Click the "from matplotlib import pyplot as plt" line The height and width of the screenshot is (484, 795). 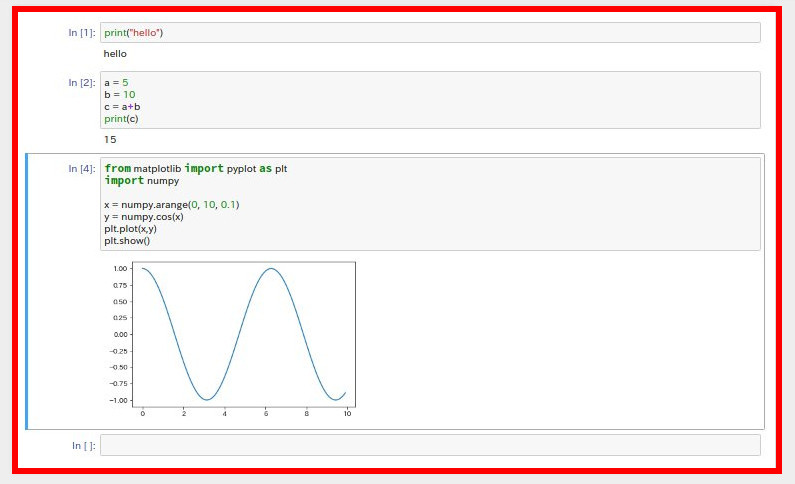(x=196, y=168)
